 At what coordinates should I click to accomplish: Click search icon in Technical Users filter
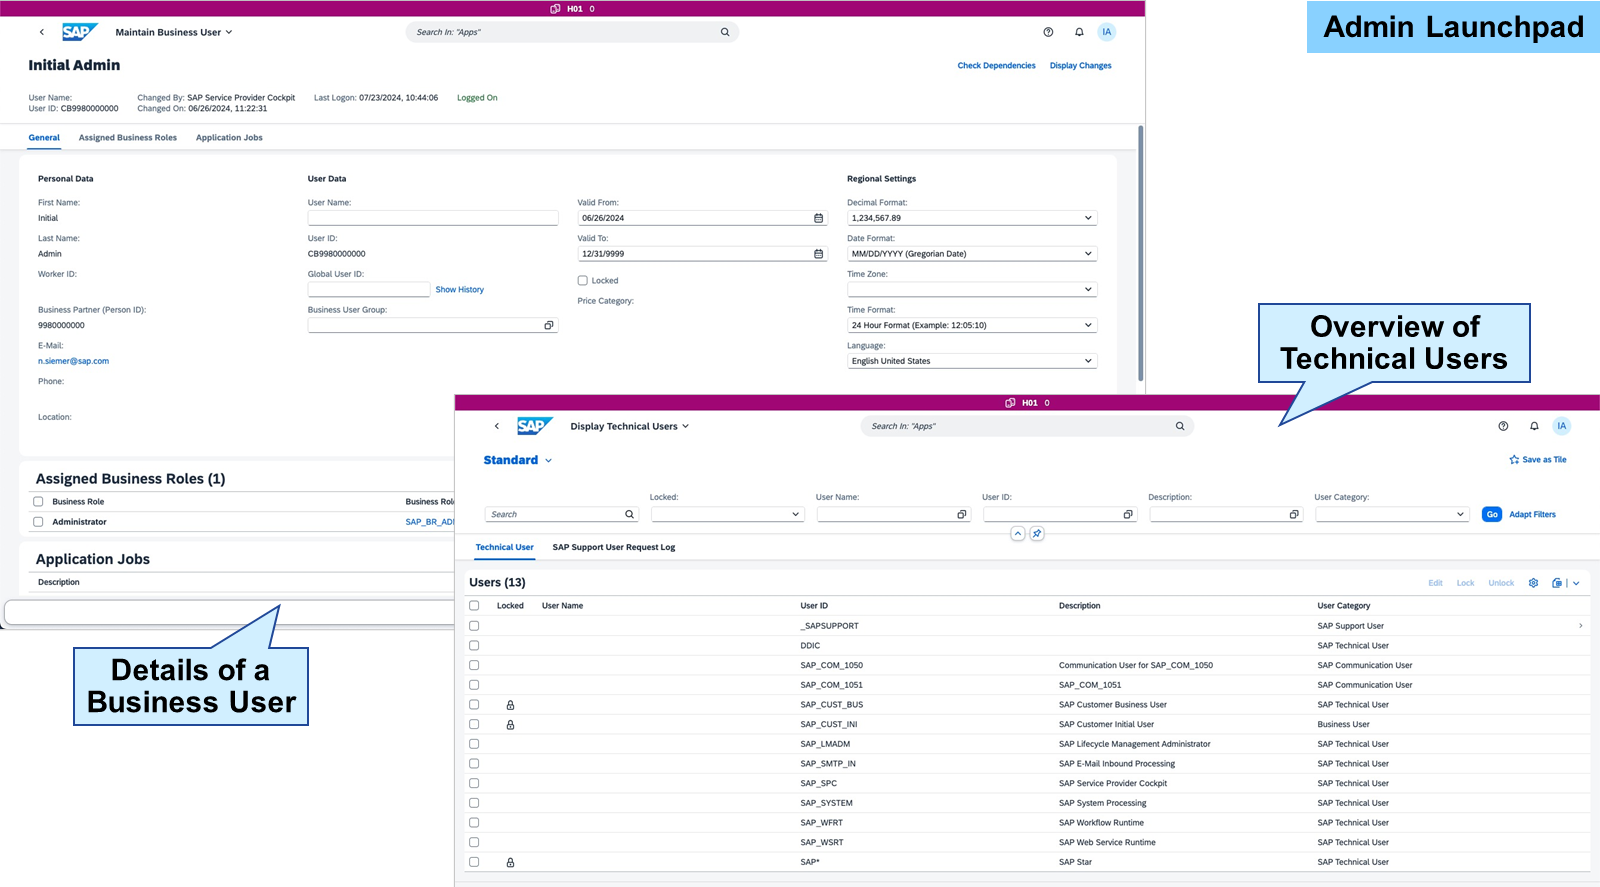pyautogui.click(x=630, y=515)
